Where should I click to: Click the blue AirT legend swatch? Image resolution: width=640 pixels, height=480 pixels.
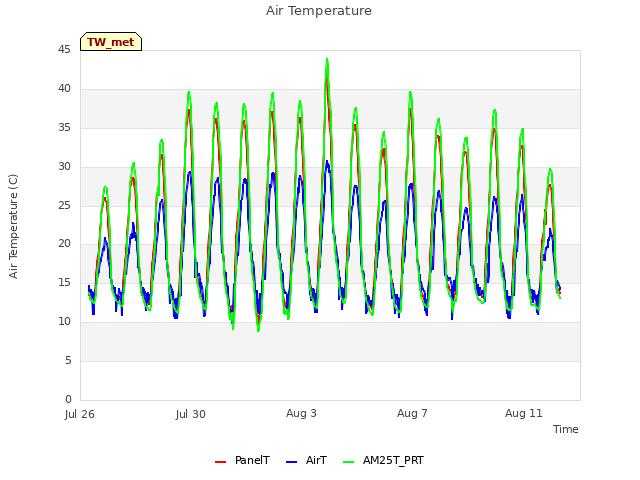(291, 462)
